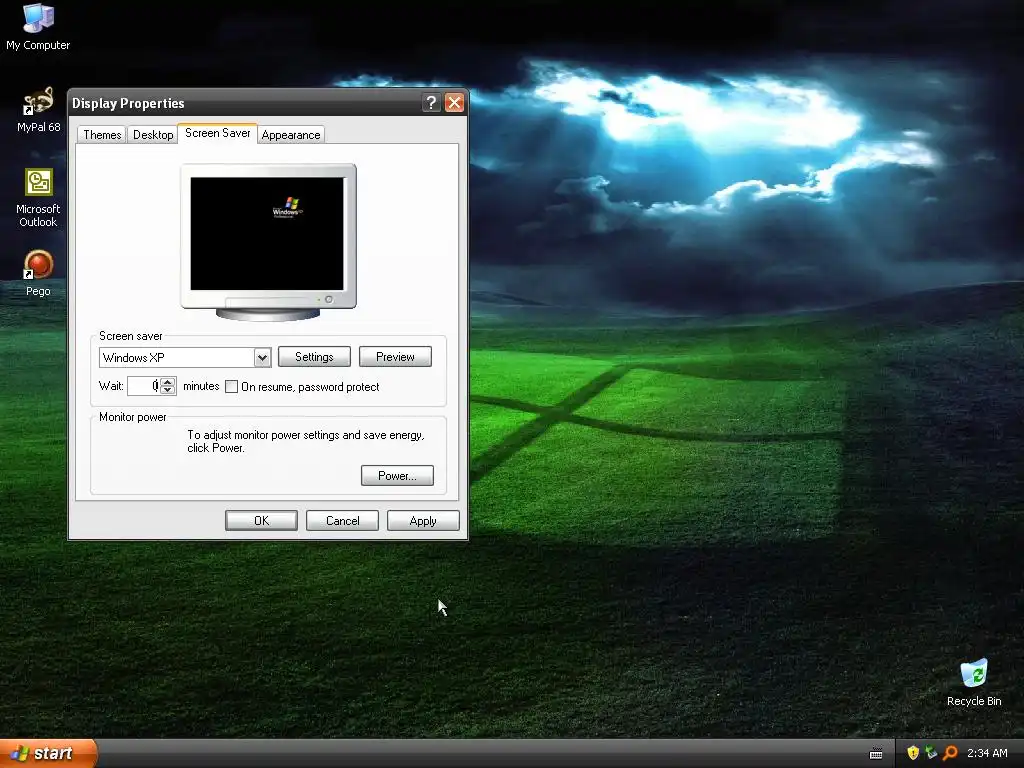This screenshot has width=1024, height=768.
Task: Open monitor Power settings
Action: point(397,475)
